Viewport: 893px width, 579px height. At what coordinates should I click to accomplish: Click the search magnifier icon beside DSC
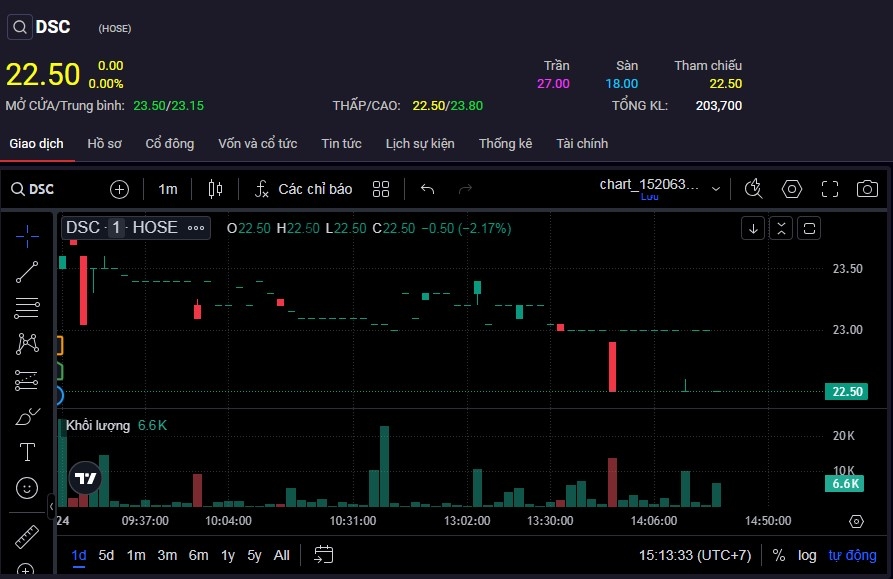click(20, 27)
